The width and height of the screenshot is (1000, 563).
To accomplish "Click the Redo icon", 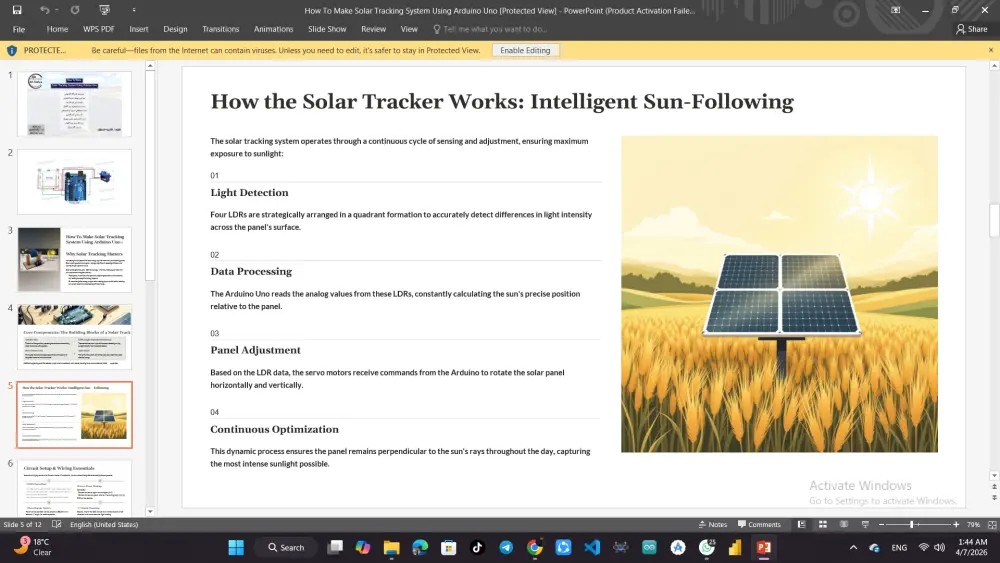I will (x=75, y=10).
